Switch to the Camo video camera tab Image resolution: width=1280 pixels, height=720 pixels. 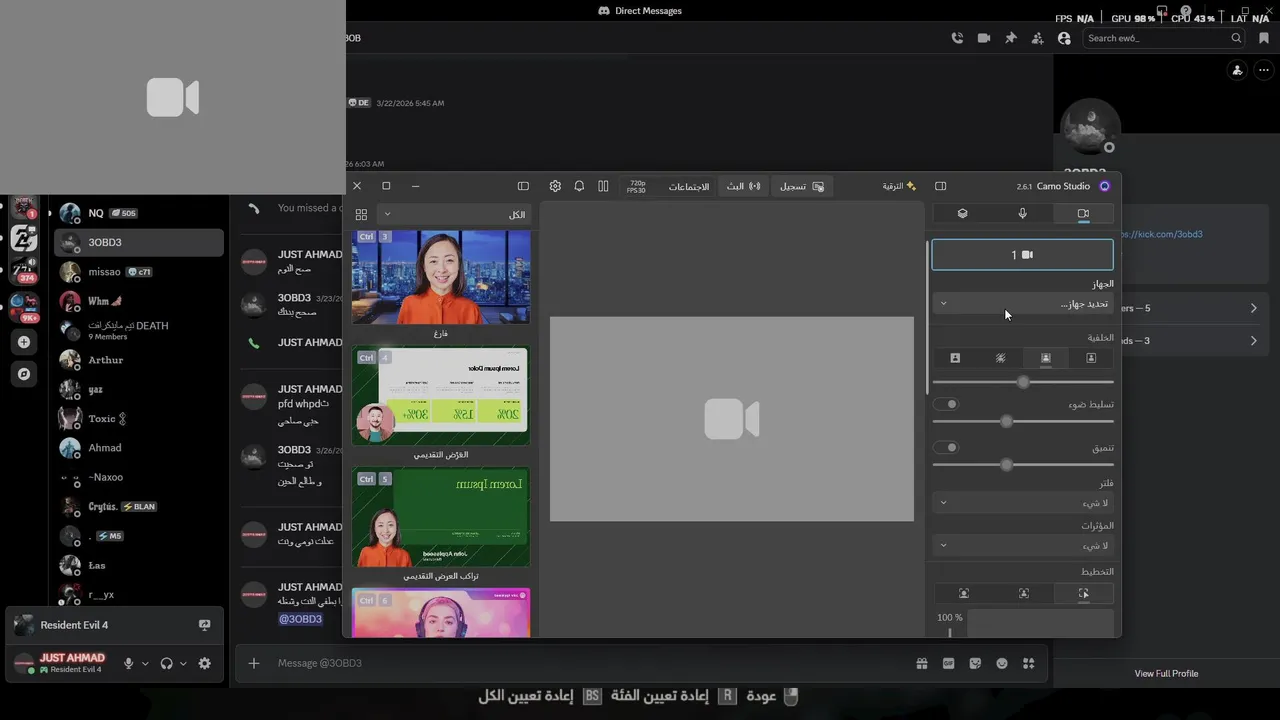[x=1083, y=213]
